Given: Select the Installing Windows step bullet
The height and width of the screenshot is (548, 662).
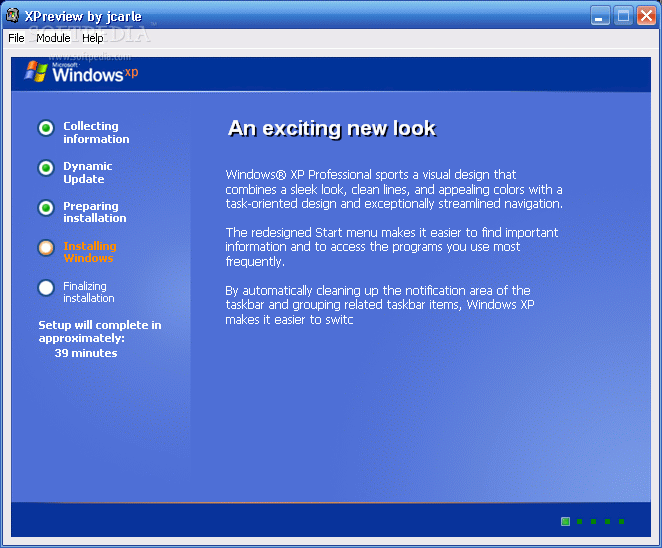Looking at the screenshot, I should tap(46, 248).
